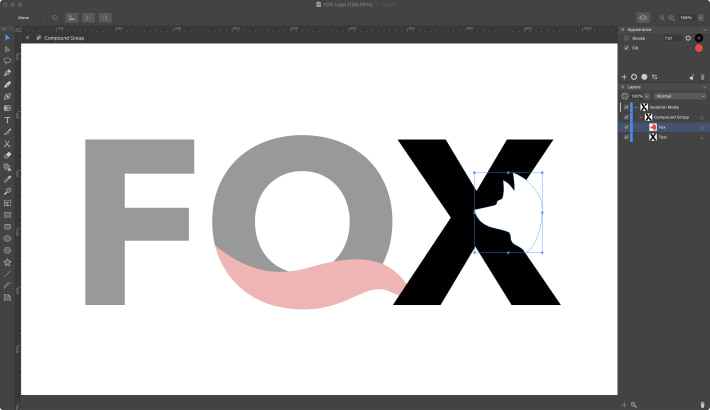Add new layer at Layers panel bottom

624,405
